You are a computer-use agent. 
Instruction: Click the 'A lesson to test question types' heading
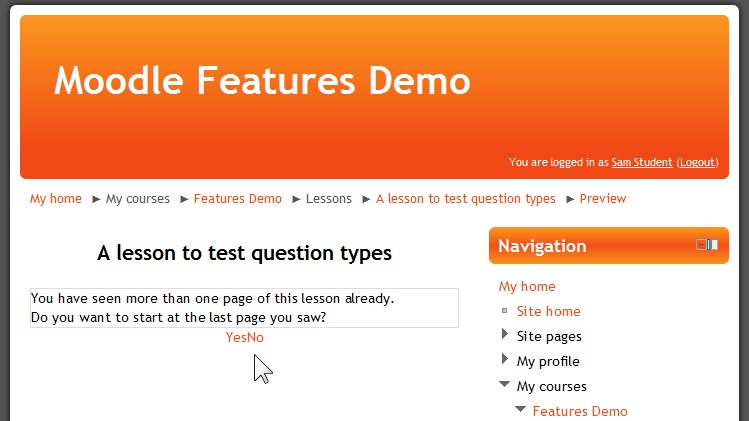point(244,253)
